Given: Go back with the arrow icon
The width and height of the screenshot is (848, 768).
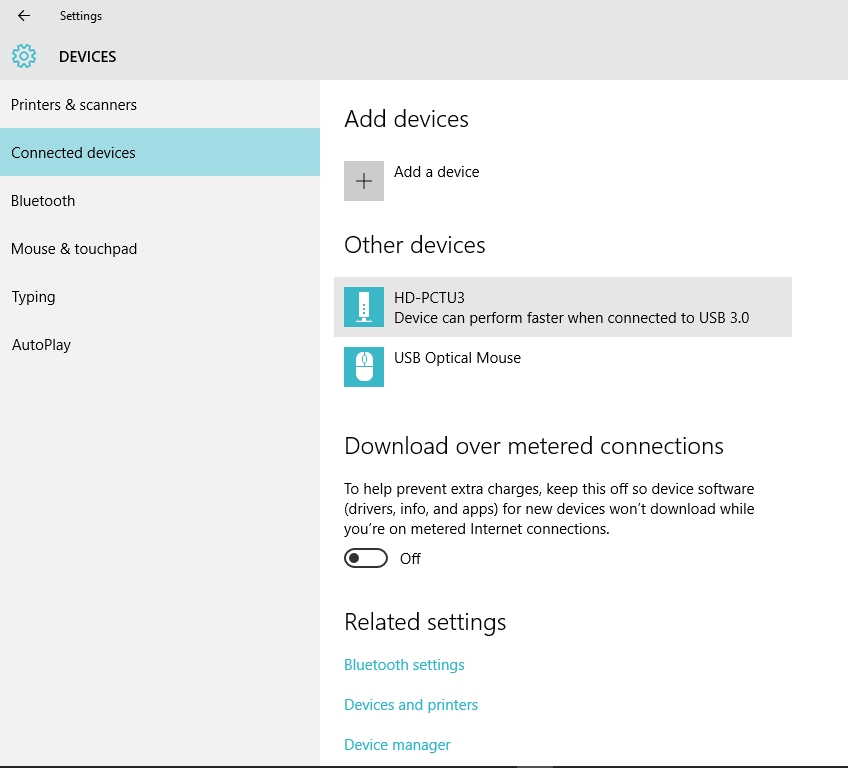Looking at the screenshot, I should point(24,16).
